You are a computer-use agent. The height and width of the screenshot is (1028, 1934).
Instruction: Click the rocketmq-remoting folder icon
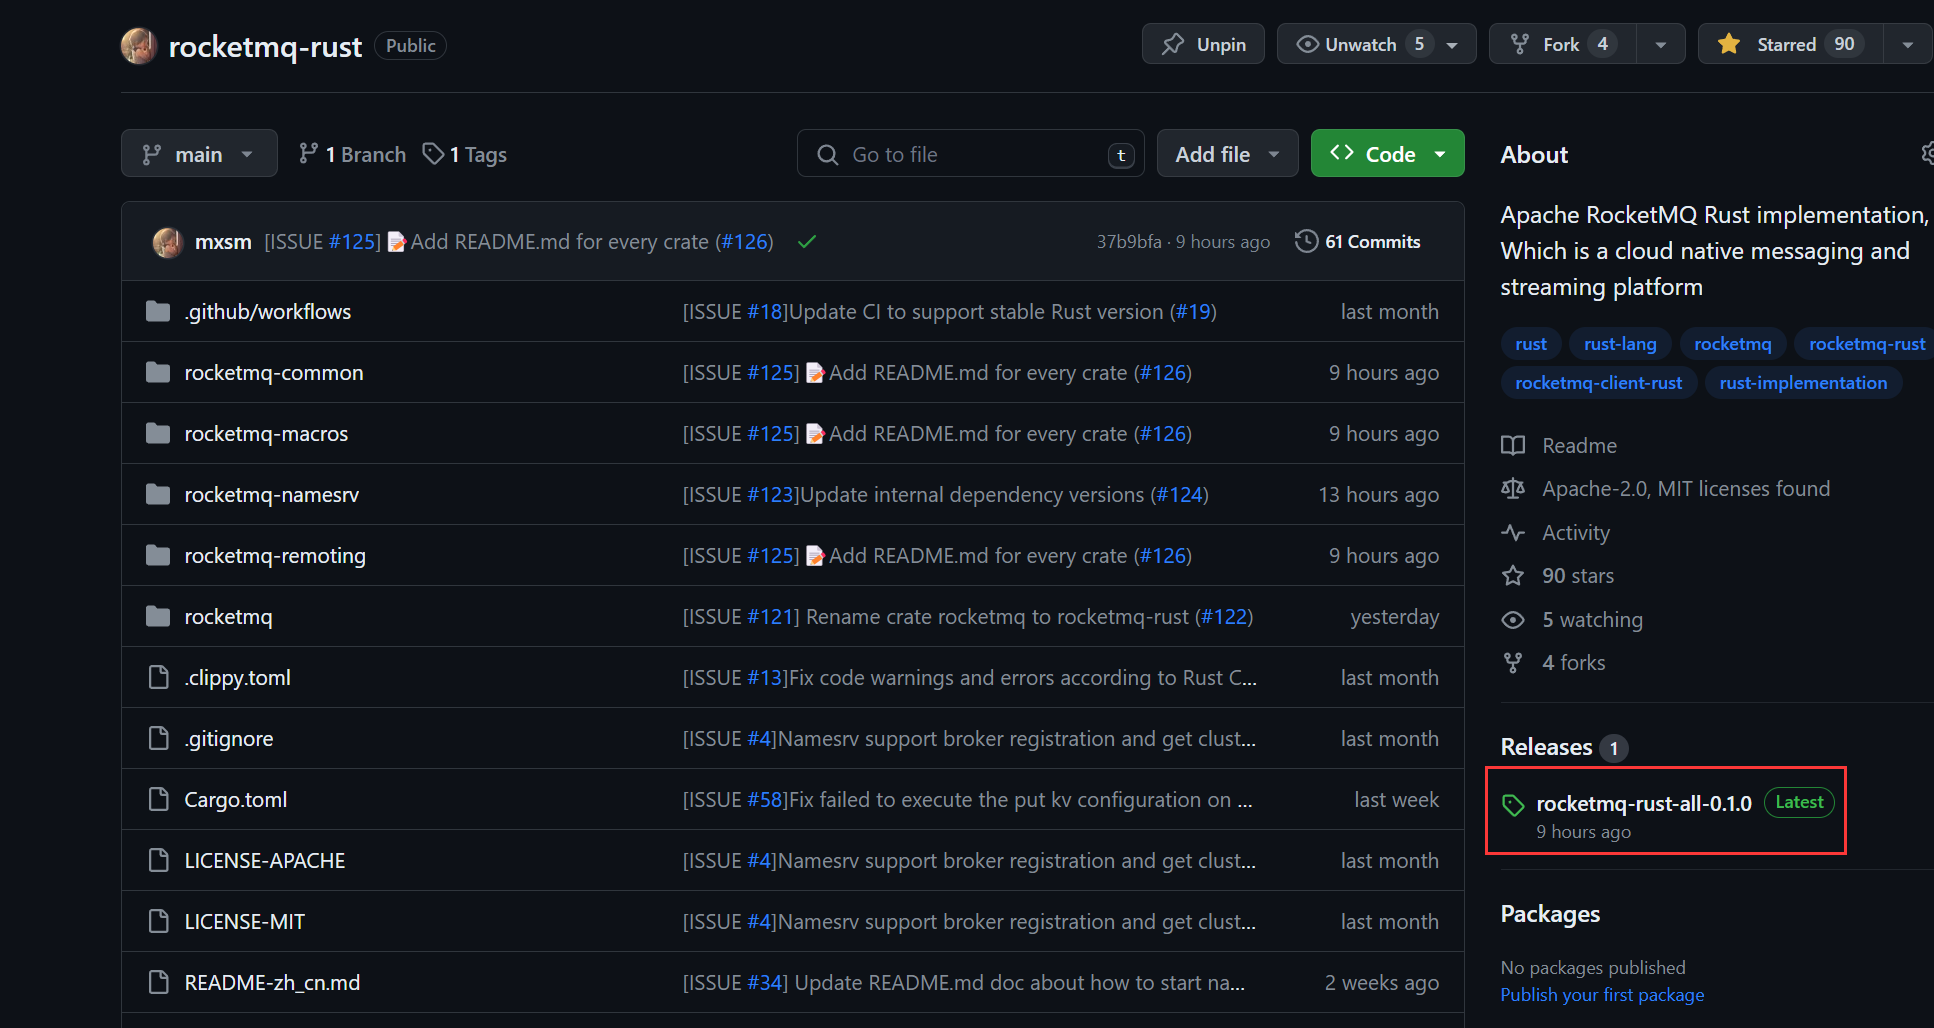click(x=158, y=556)
